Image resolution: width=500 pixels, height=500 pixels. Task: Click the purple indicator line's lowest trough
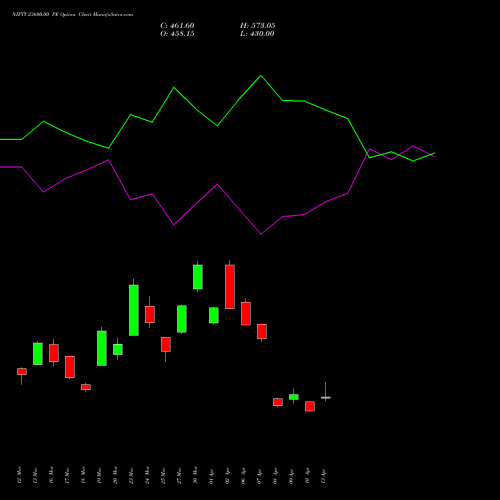point(261,234)
